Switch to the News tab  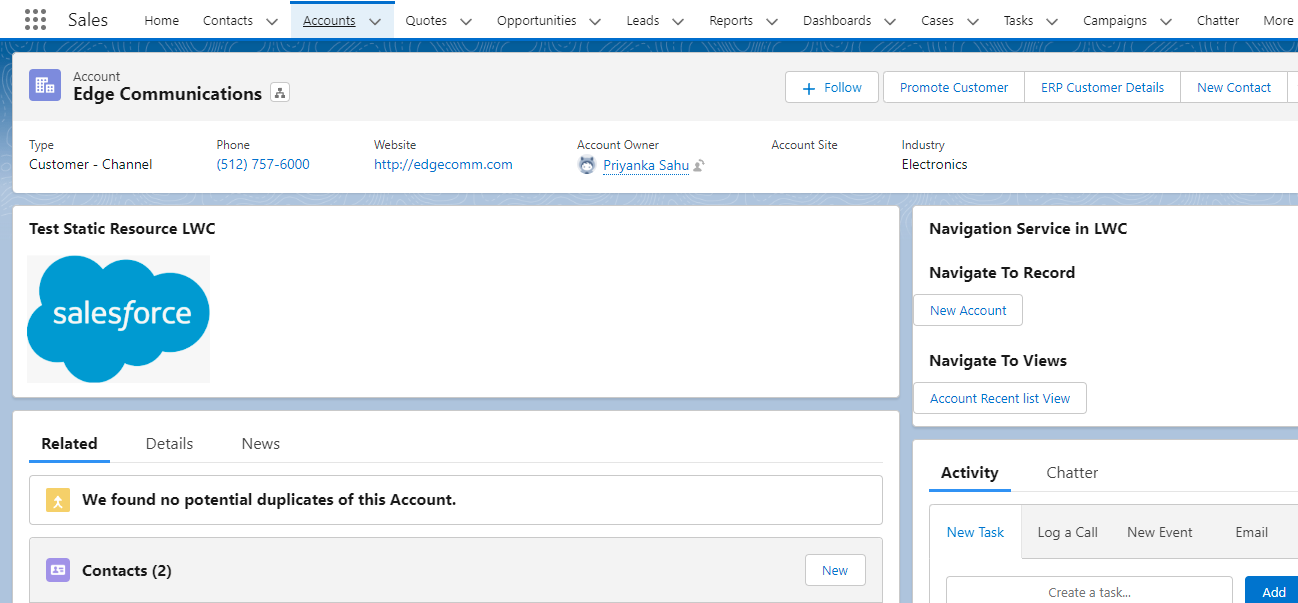260,444
